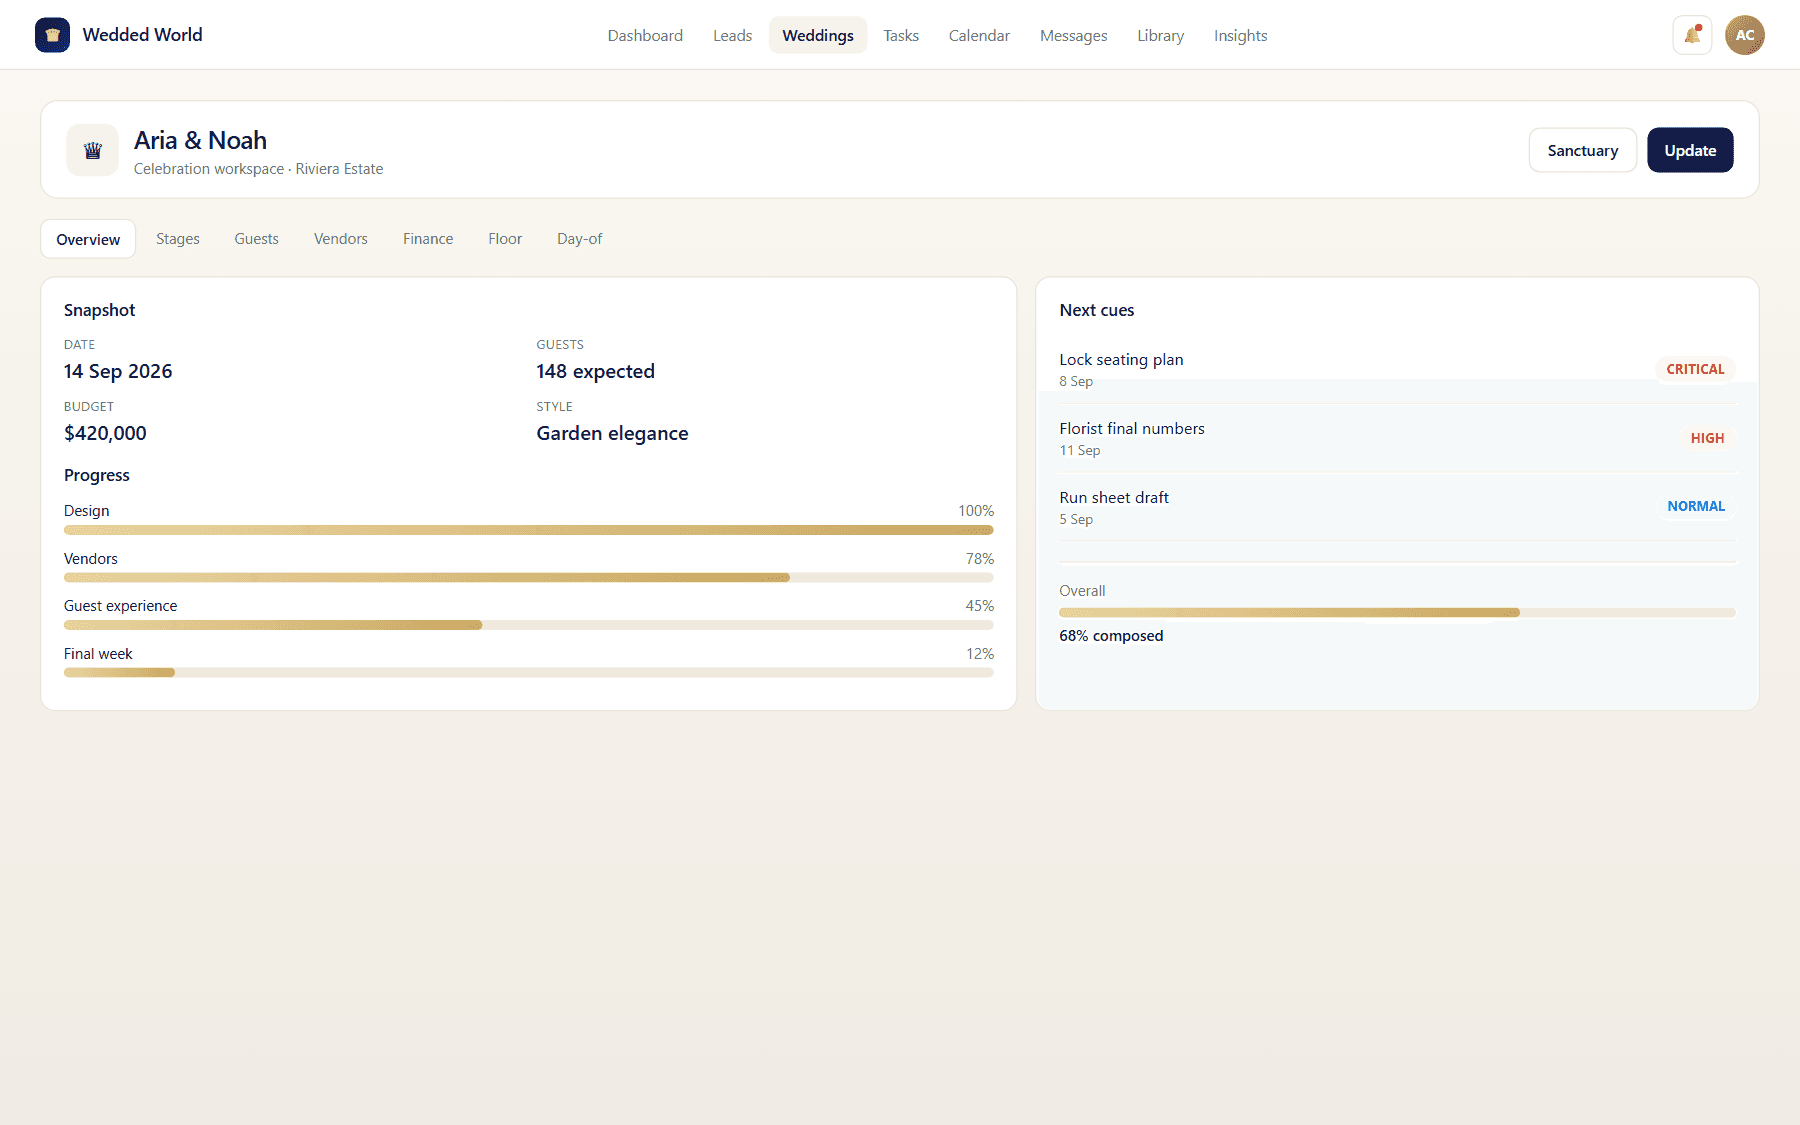Open the Library nav item

tap(1160, 35)
